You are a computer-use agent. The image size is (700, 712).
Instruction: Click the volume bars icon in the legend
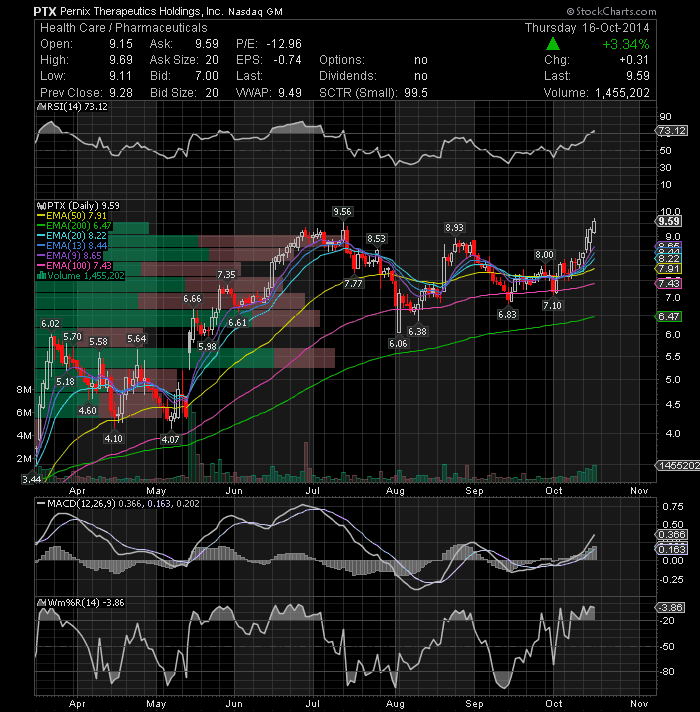[x=41, y=276]
